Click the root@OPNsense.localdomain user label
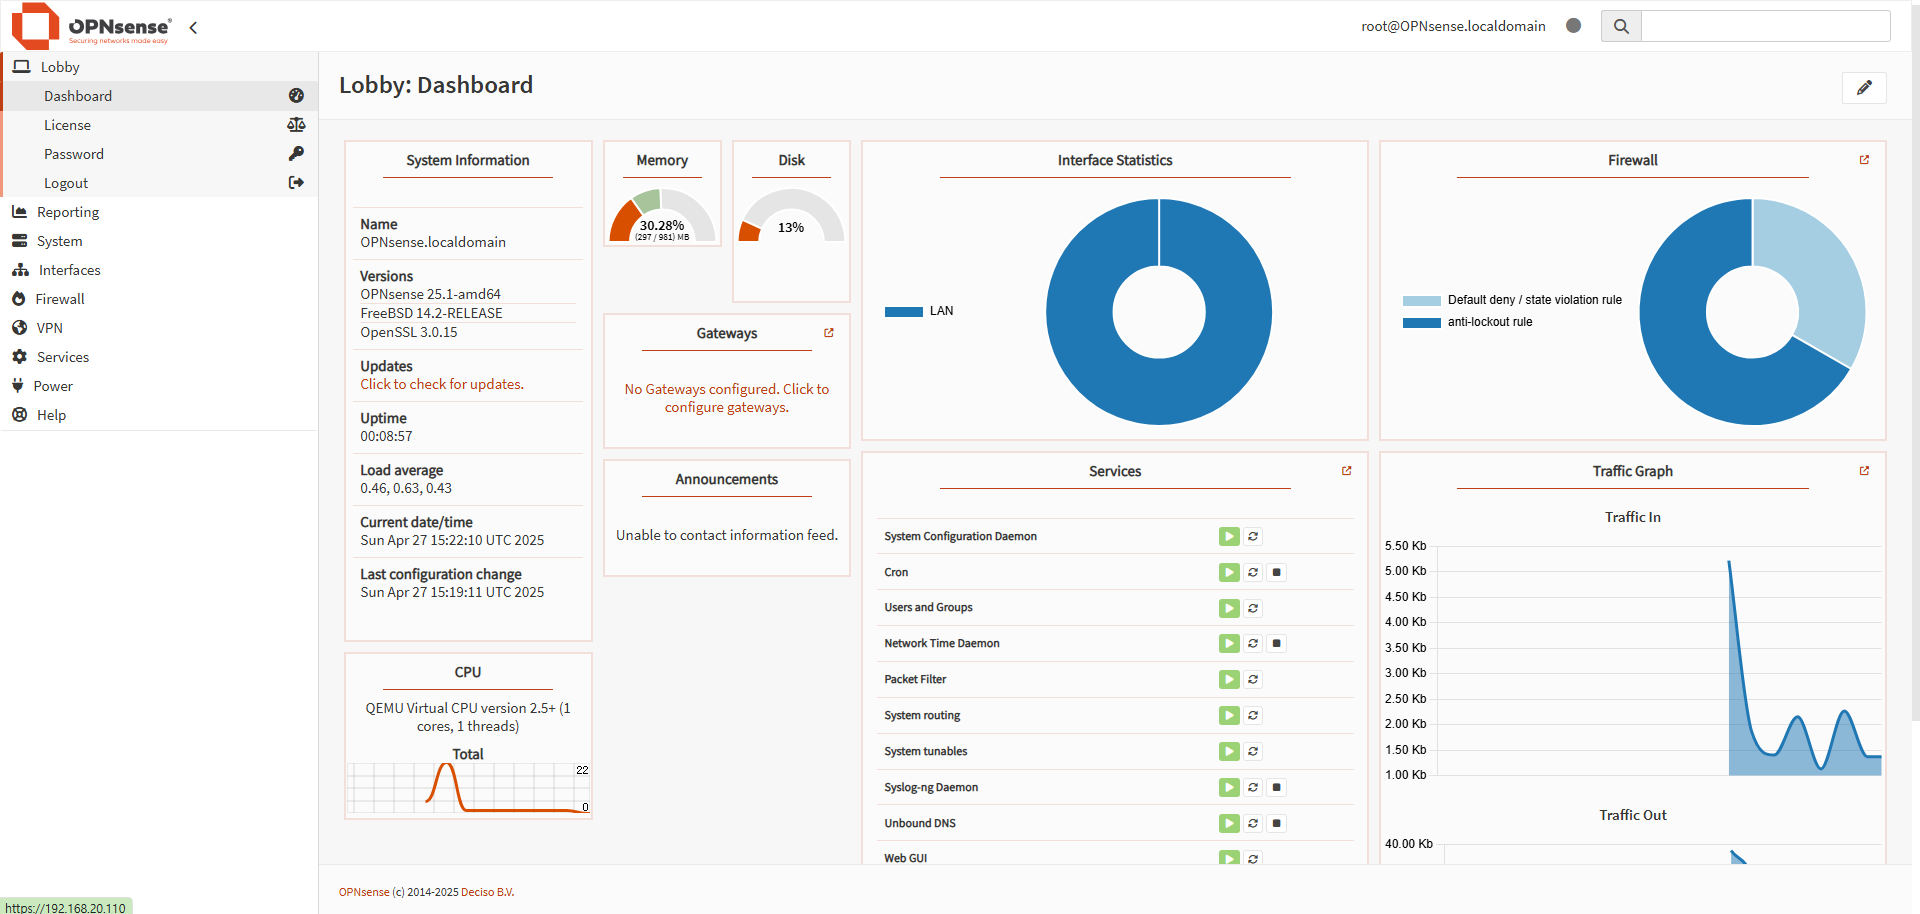The height and width of the screenshot is (914, 1920). pyautogui.click(x=1453, y=26)
